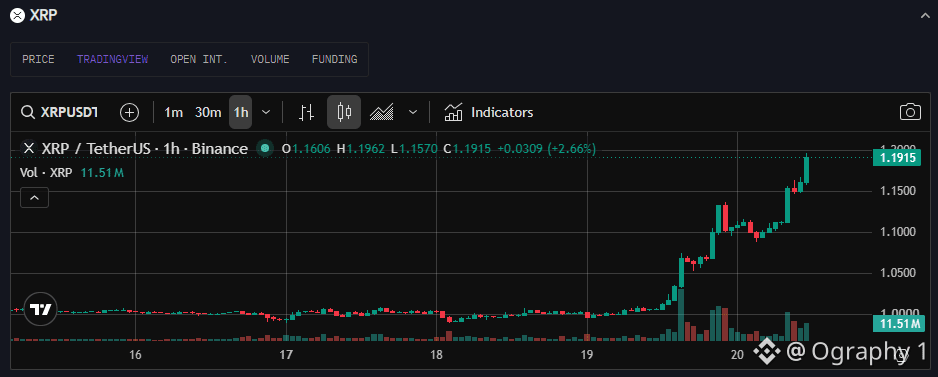The height and width of the screenshot is (377, 938).
Task: Click the compare or add symbol plus icon
Action: click(x=129, y=112)
